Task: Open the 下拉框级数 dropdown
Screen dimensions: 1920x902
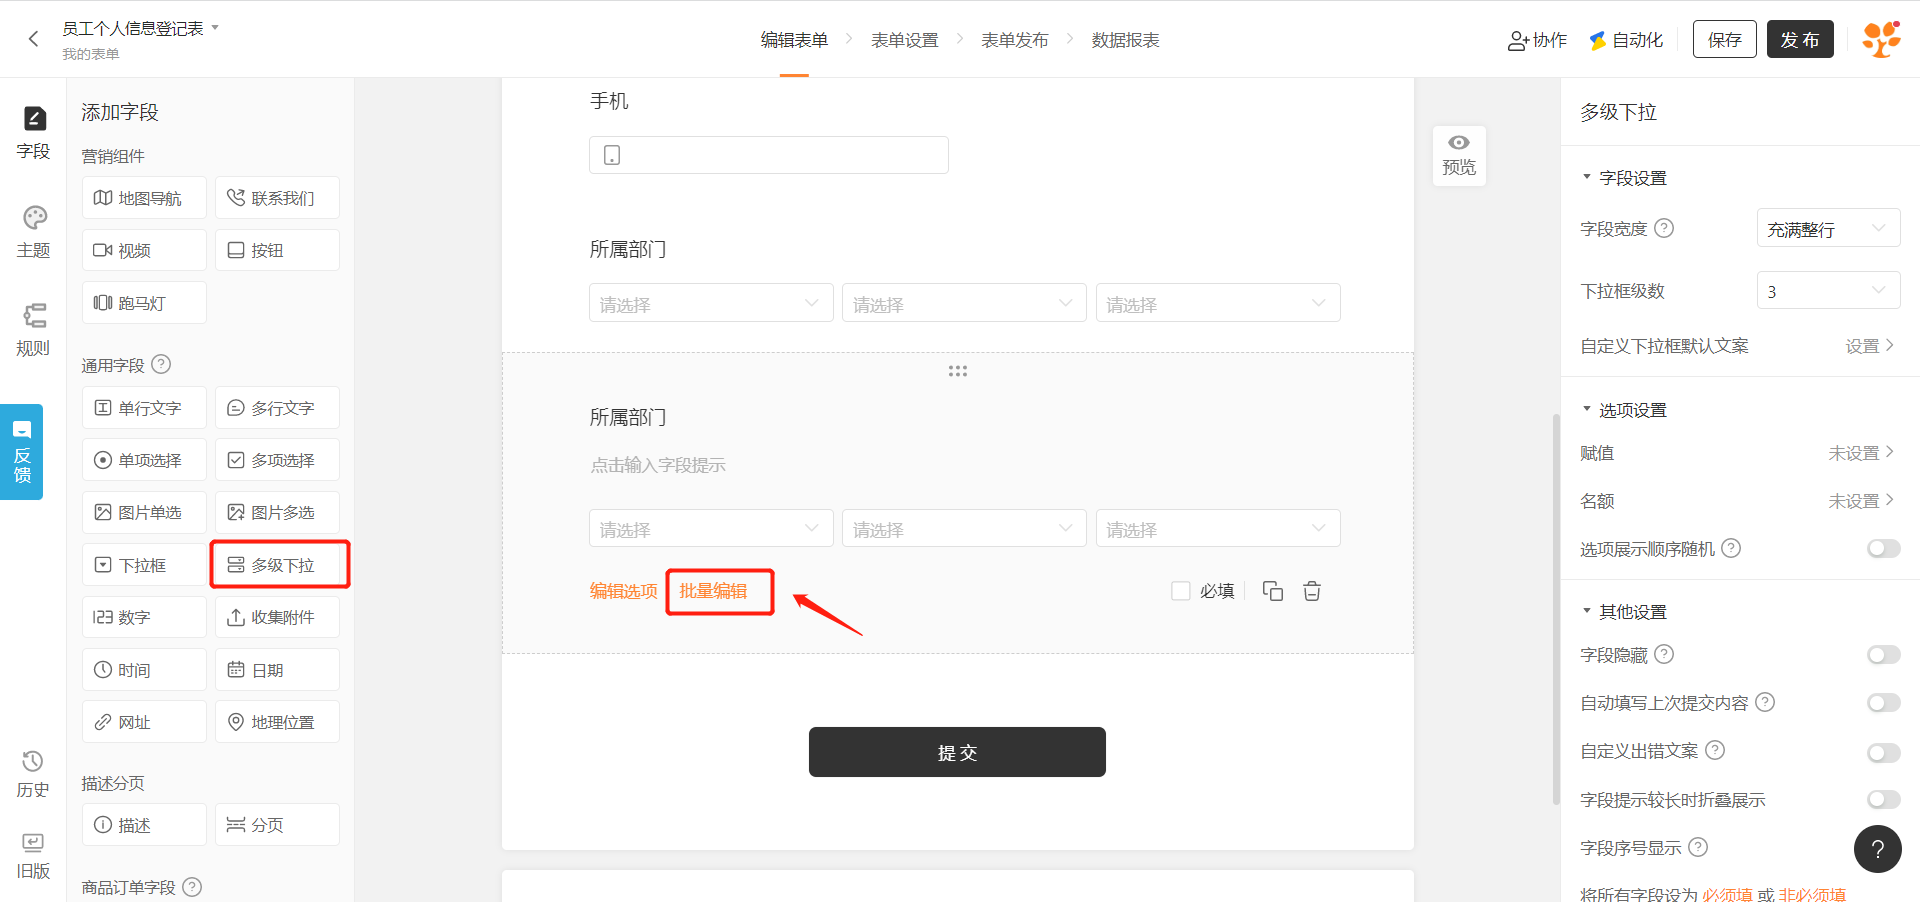Action: (1827, 291)
